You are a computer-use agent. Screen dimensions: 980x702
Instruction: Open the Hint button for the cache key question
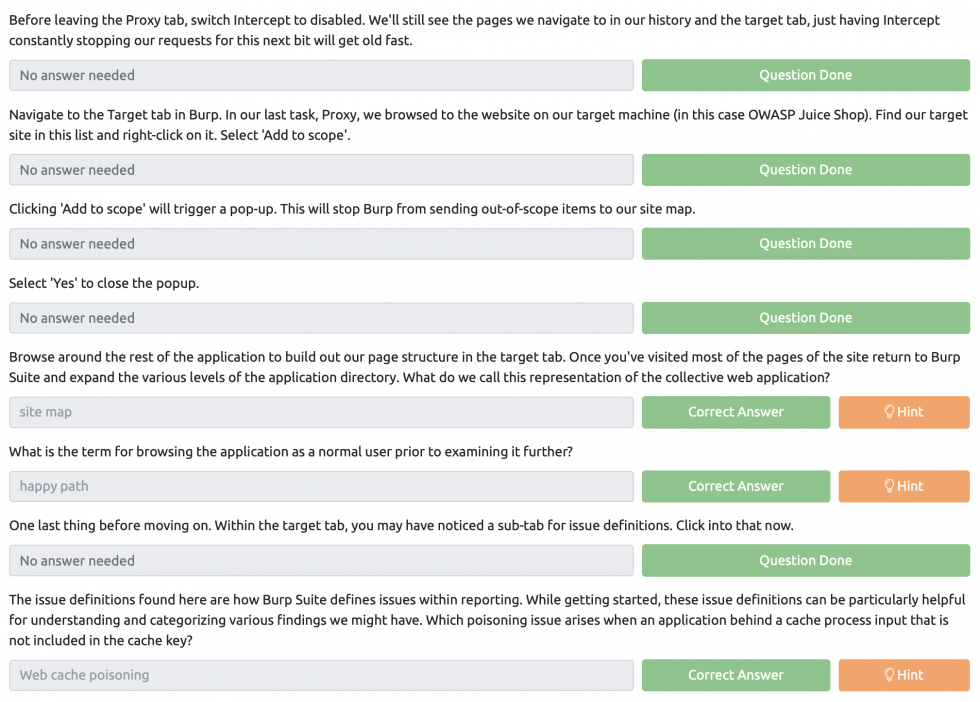pos(904,675)
